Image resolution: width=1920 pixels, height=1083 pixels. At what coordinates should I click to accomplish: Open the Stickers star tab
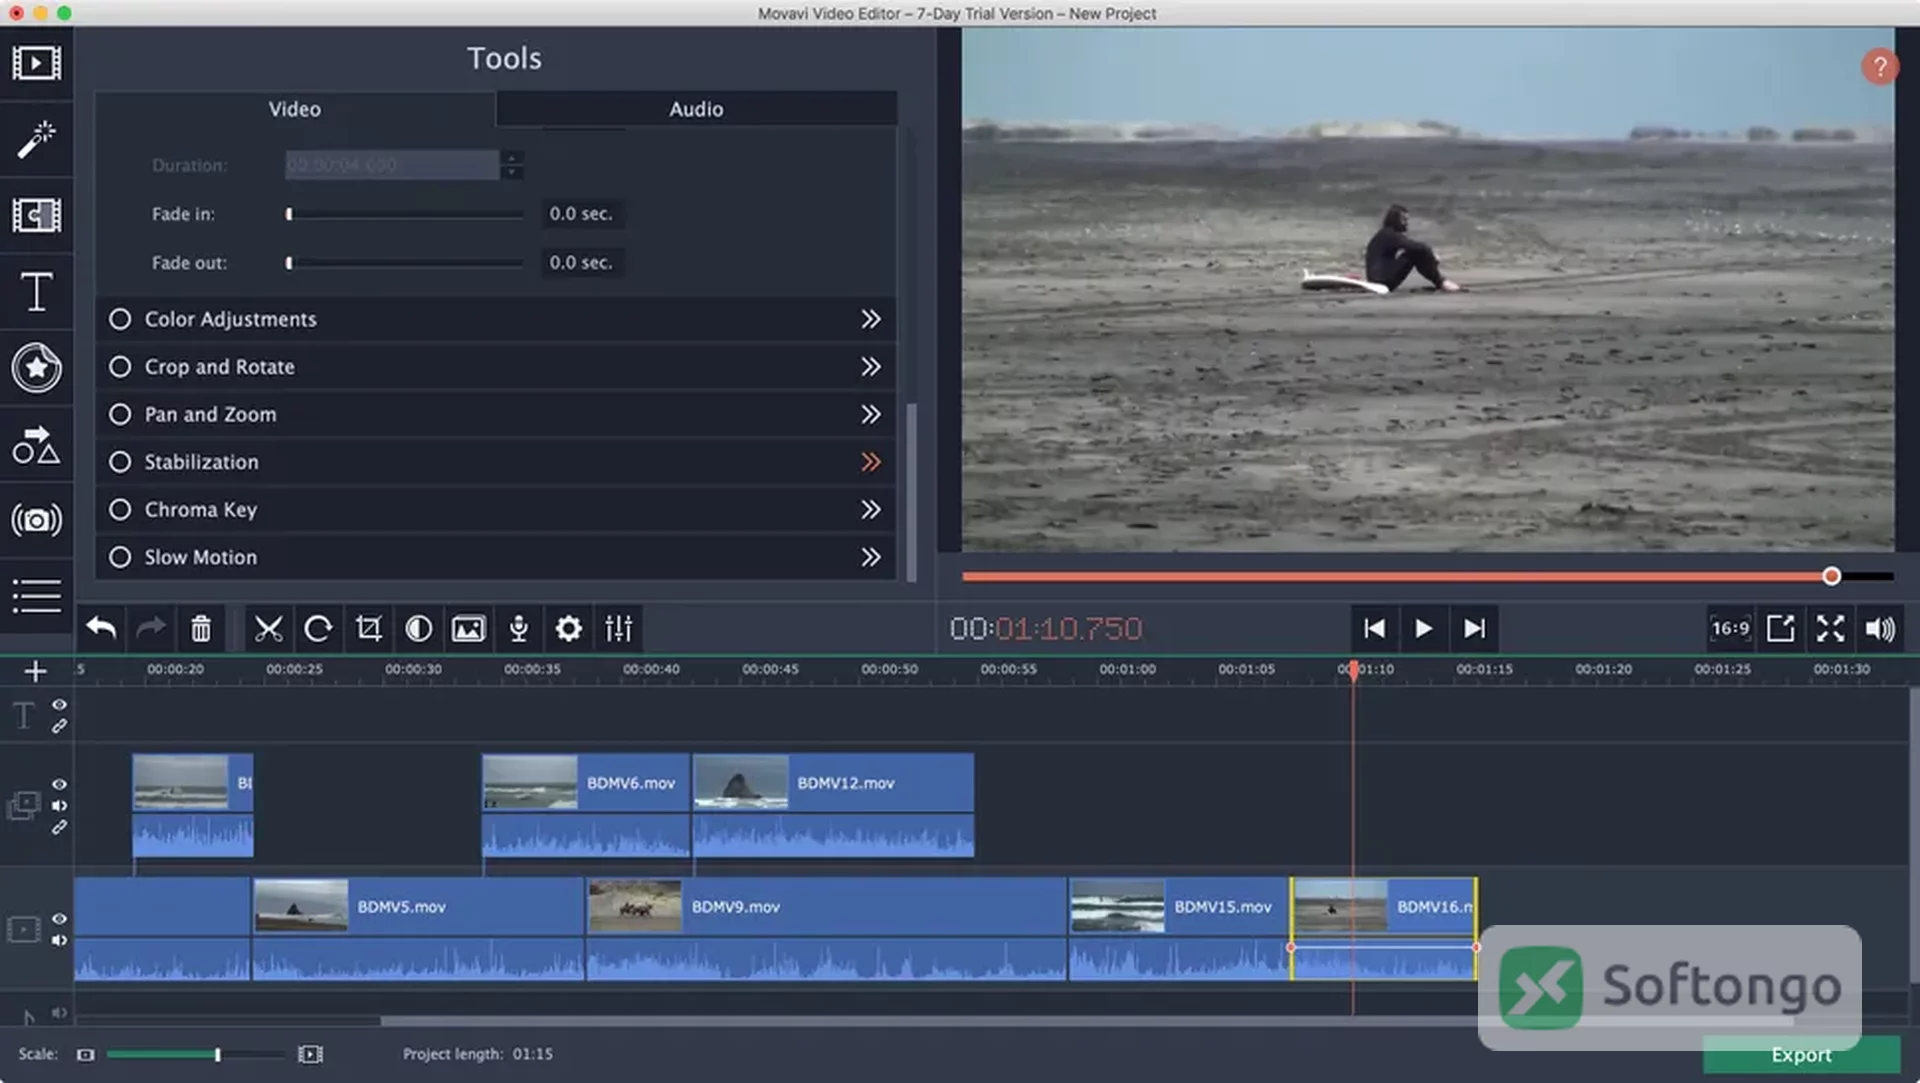(36, 368)
